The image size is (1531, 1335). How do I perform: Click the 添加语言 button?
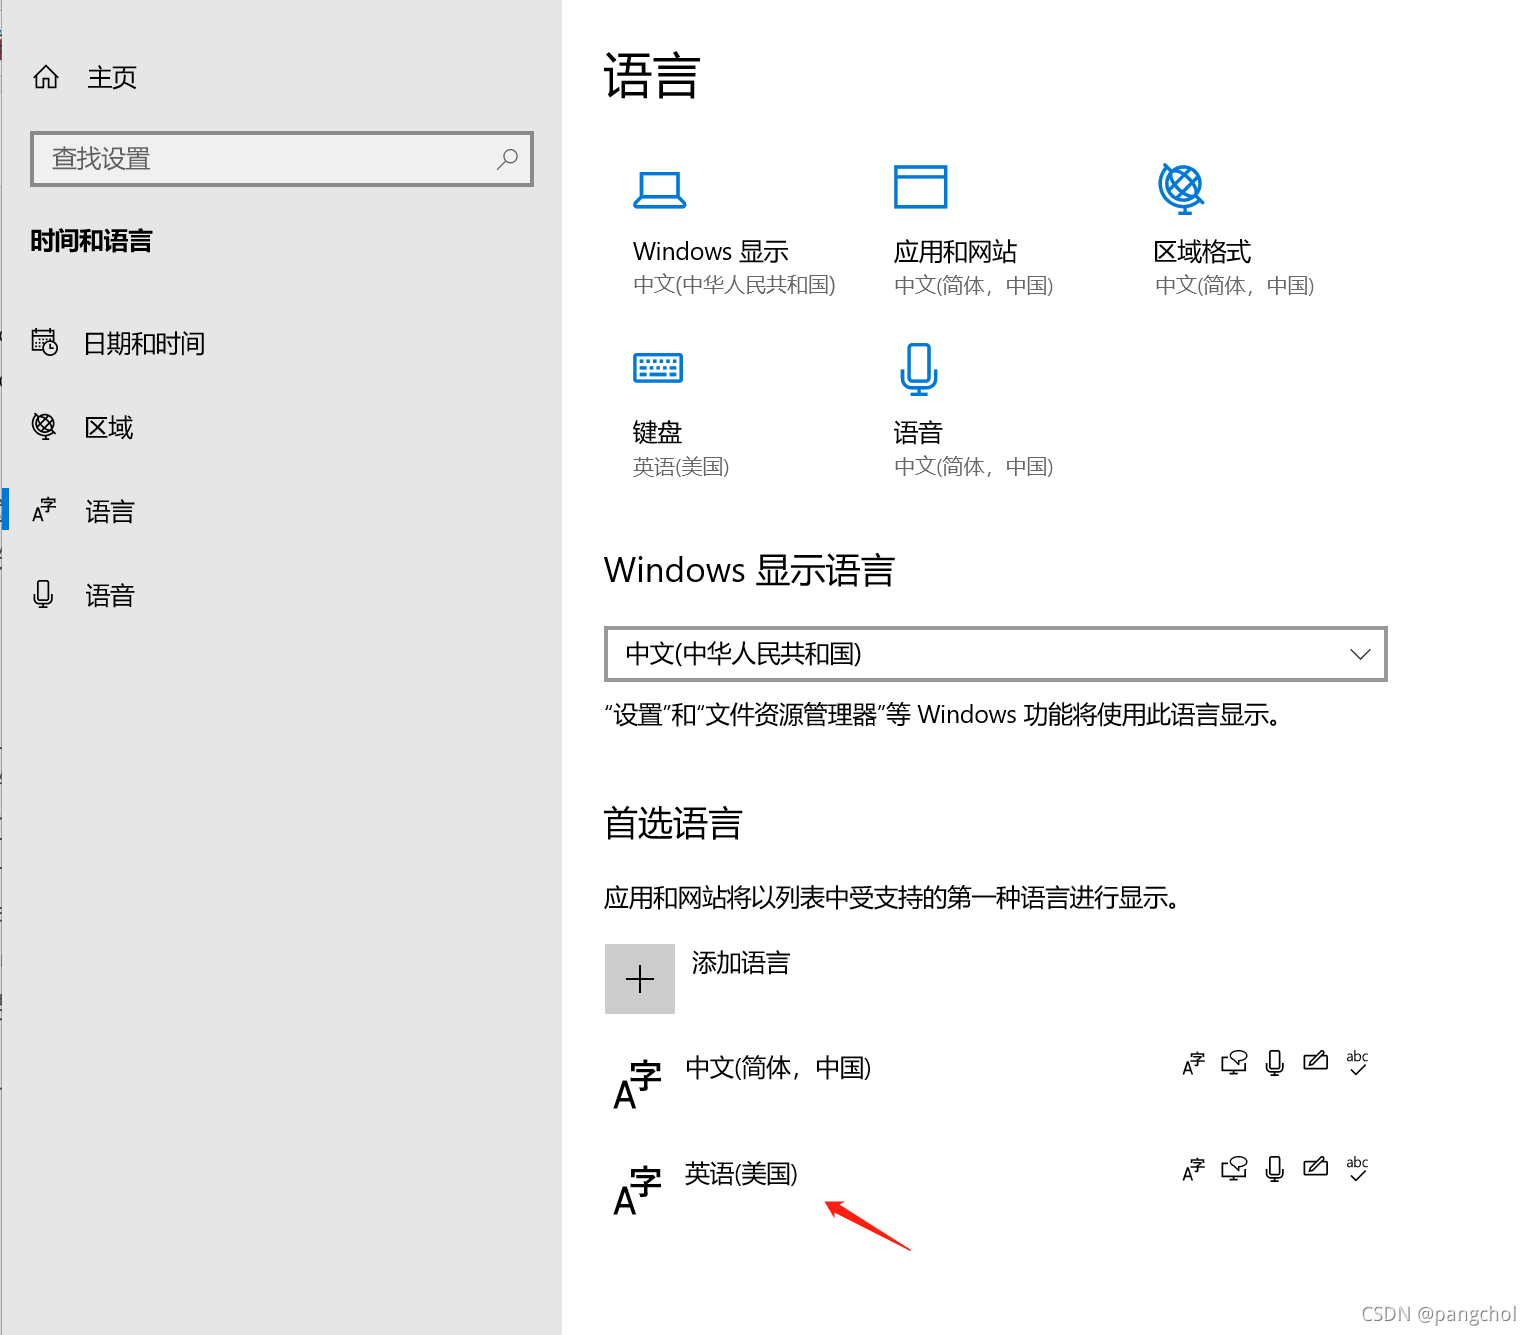pyautogui.click(x=640, y=979)
